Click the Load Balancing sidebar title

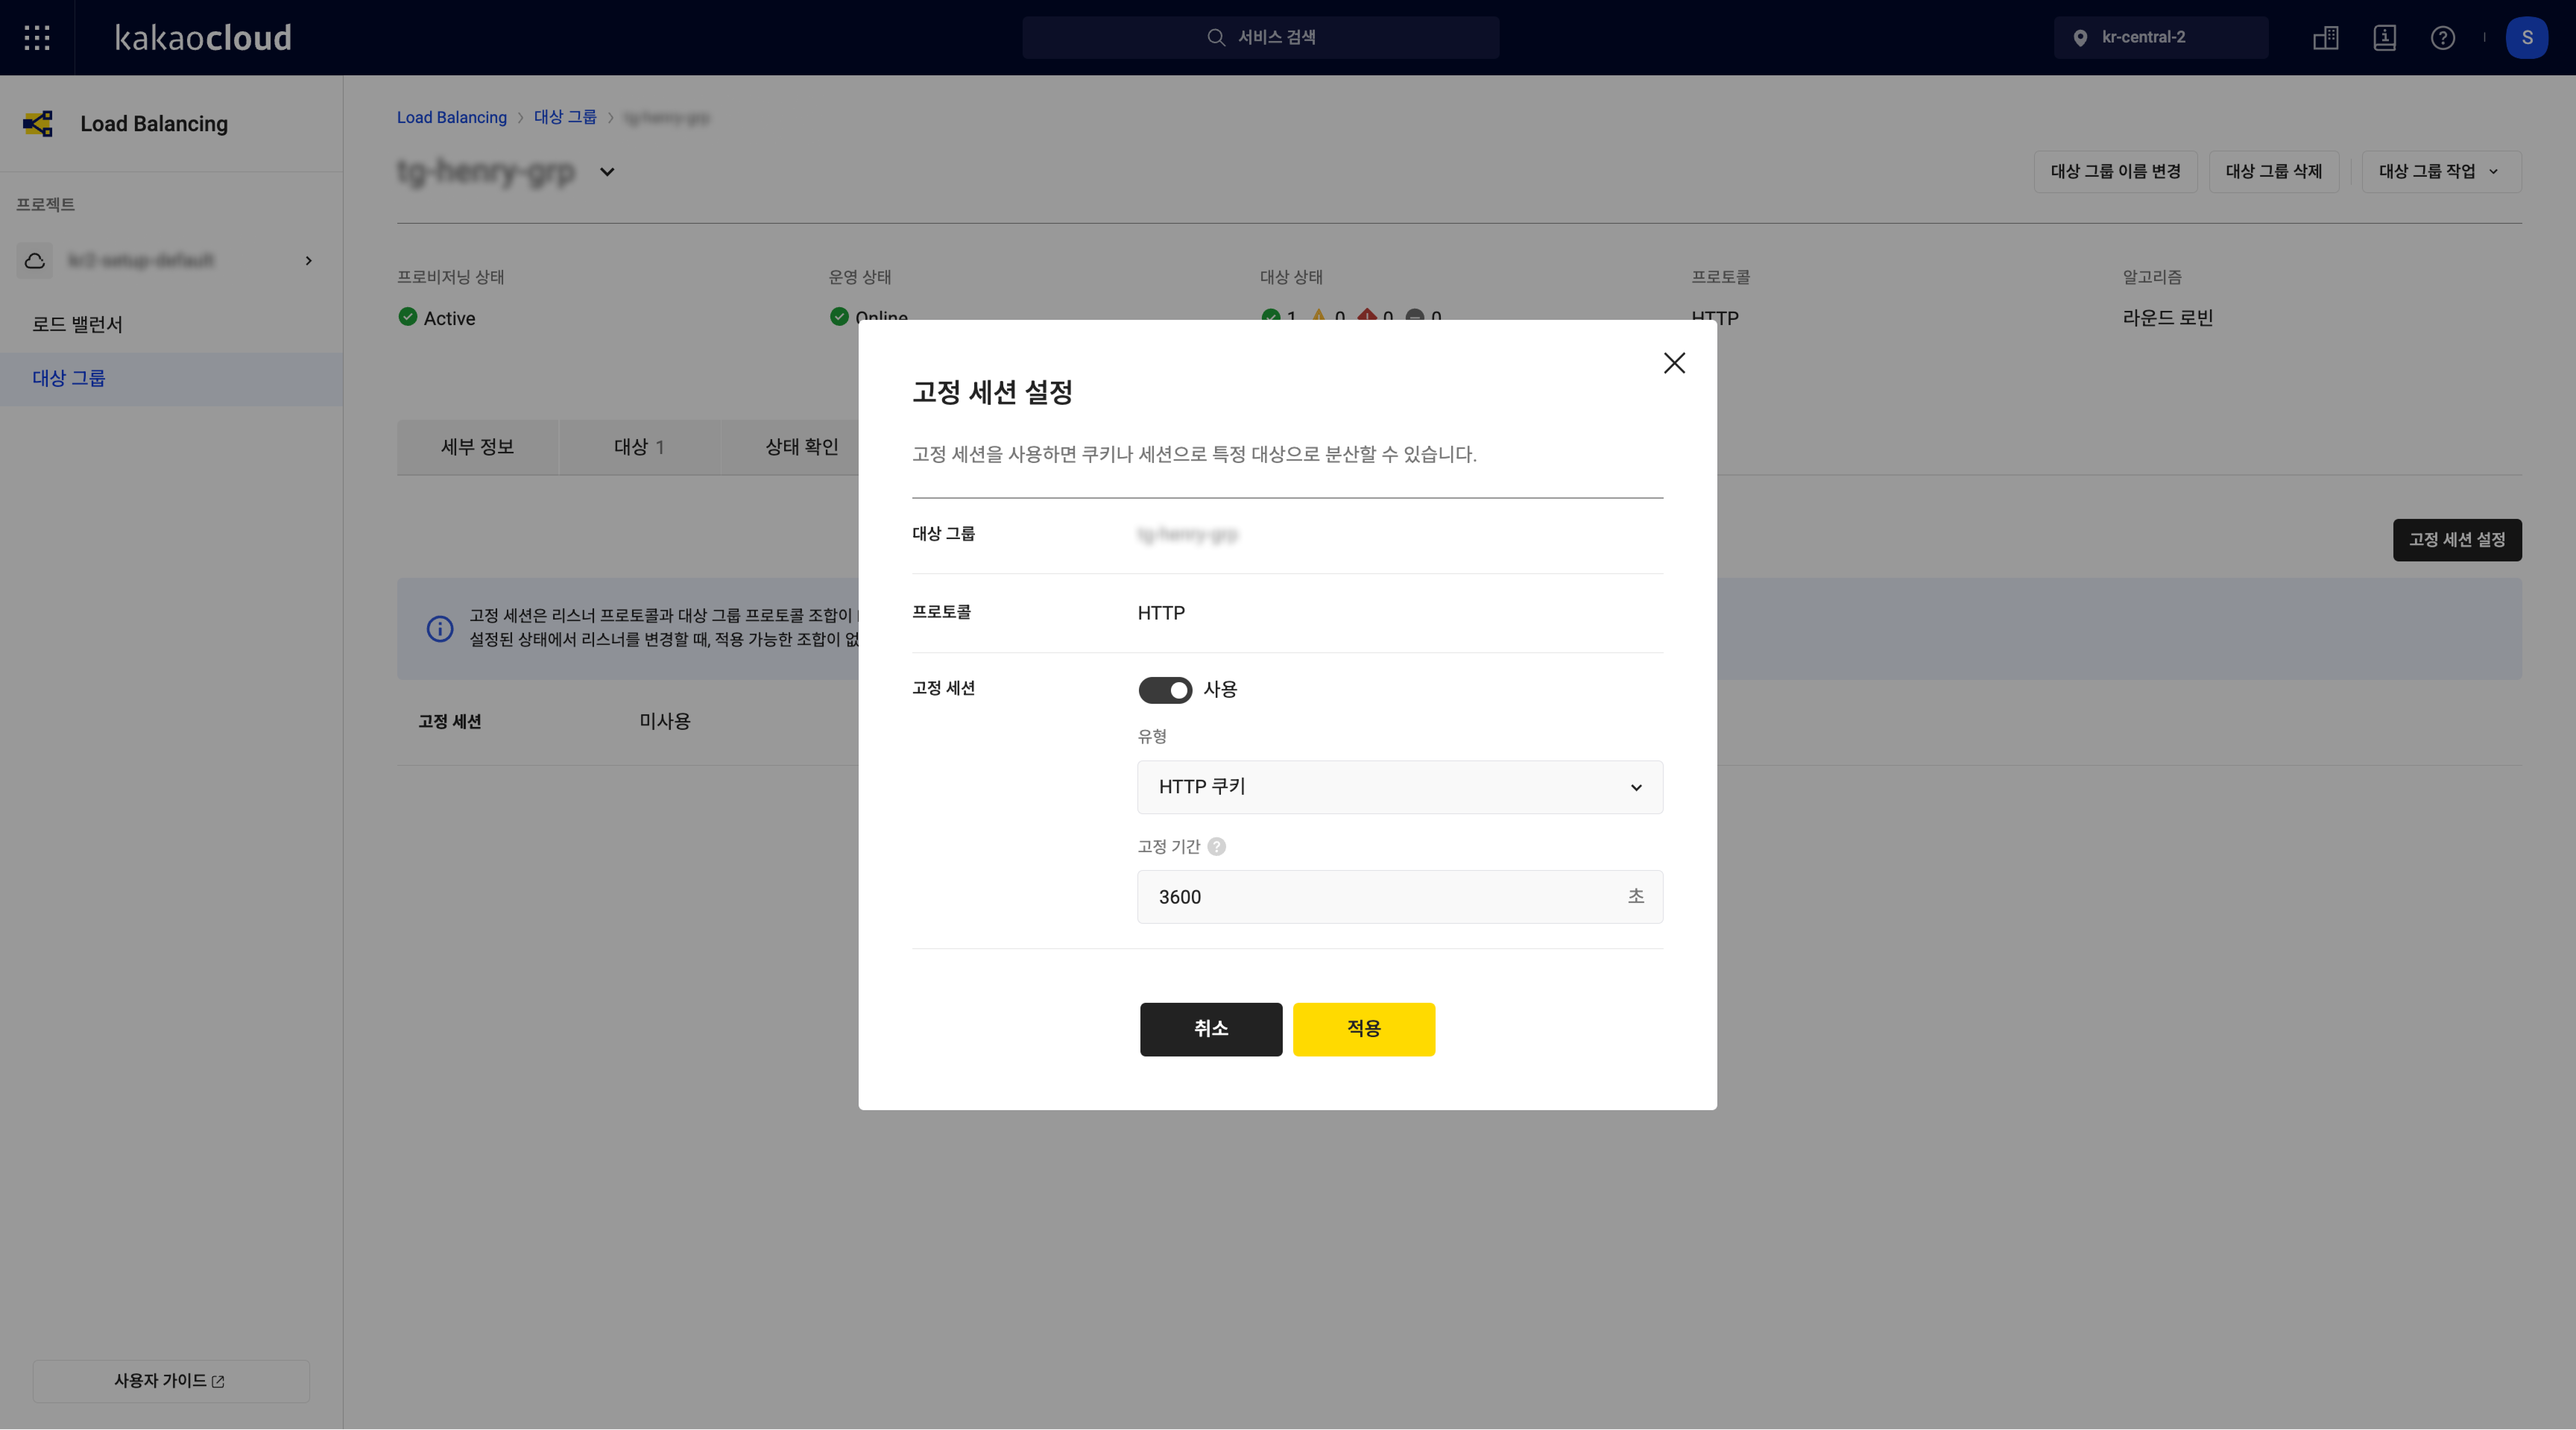point(154,124)
